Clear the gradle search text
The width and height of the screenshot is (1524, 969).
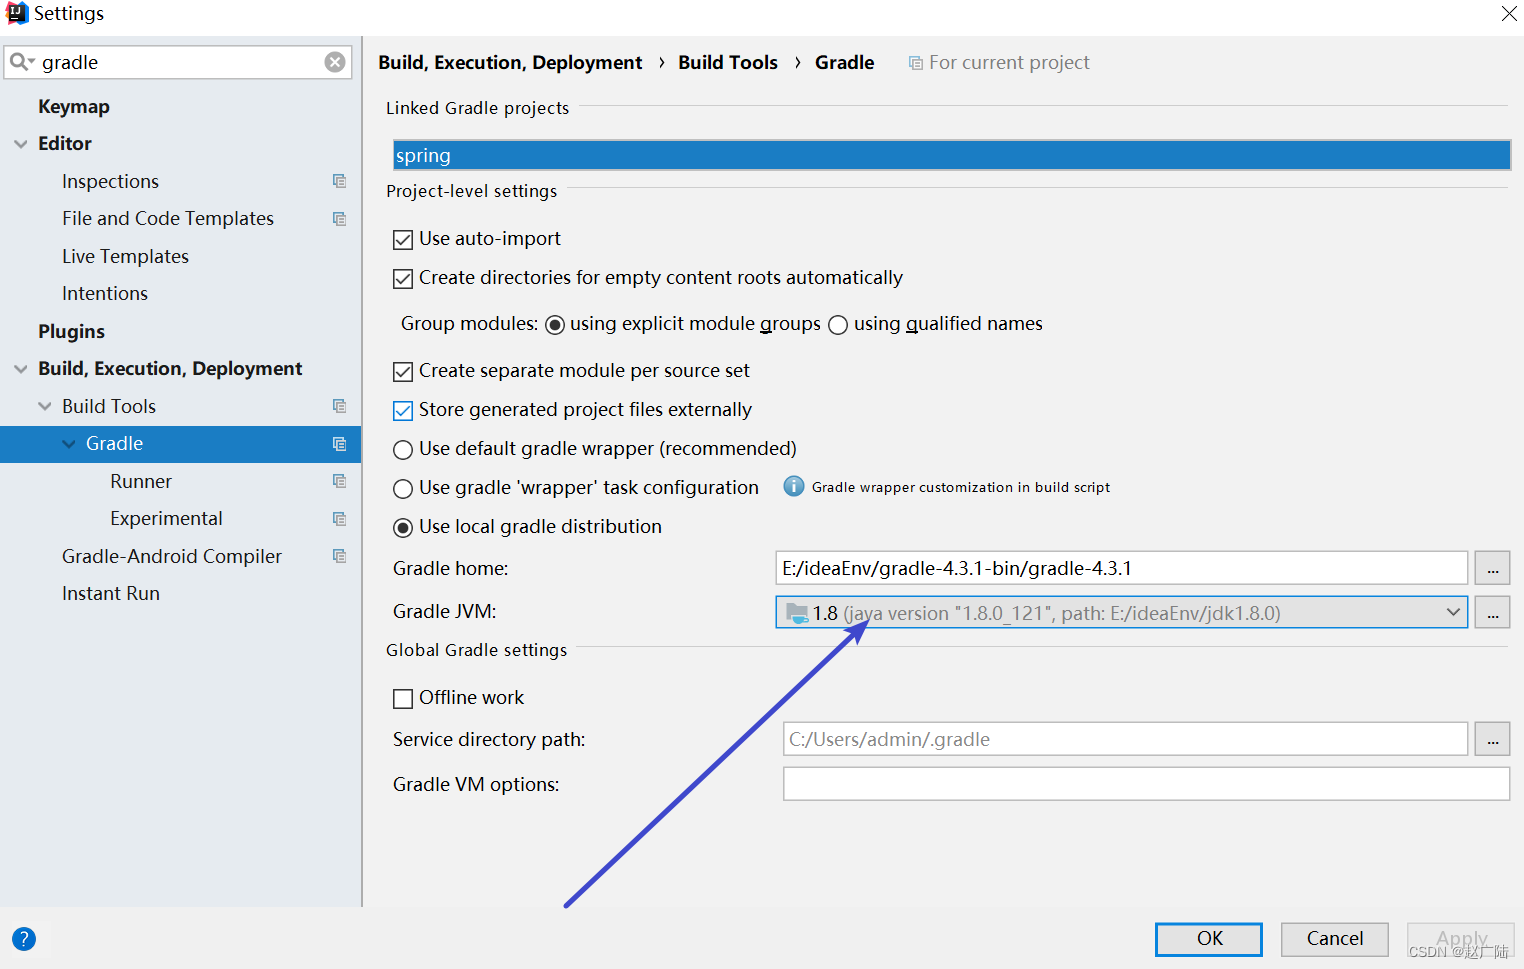click(x=335, y=62)
